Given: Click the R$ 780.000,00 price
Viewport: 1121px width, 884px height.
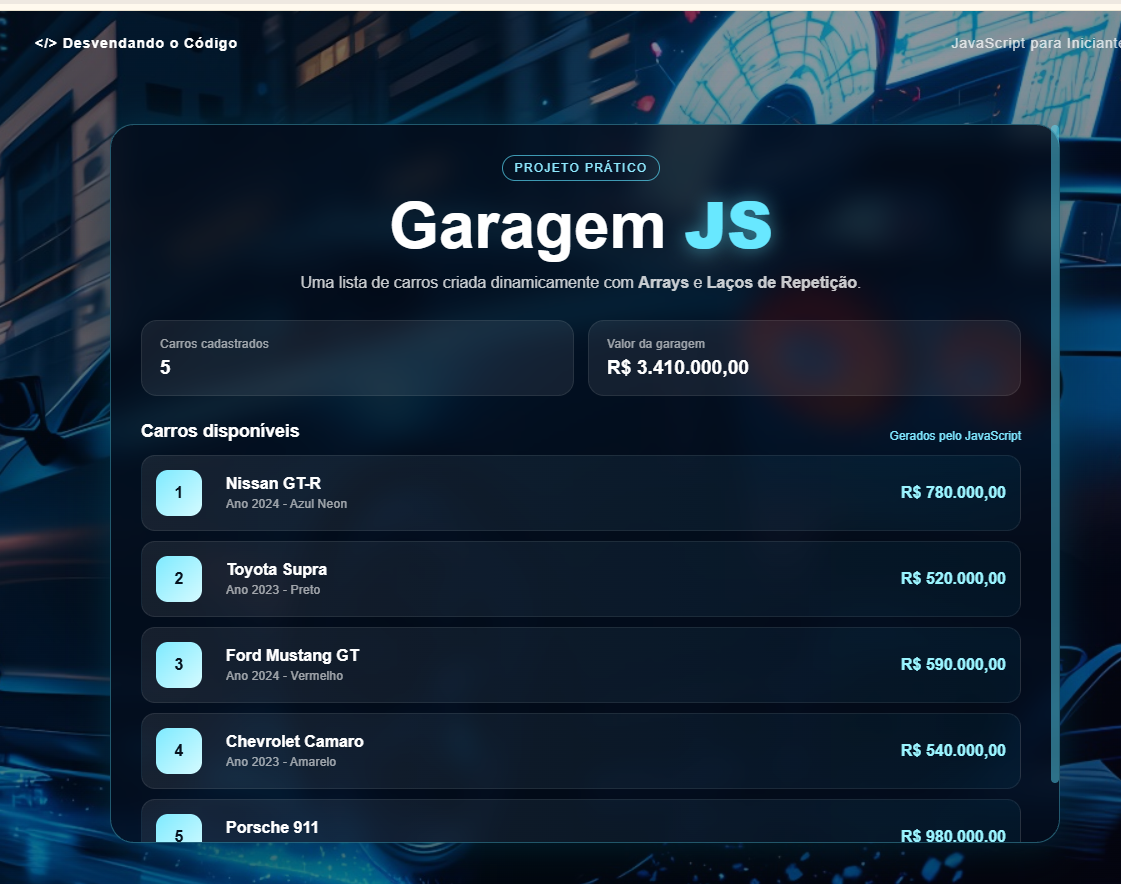Looking at the screenshot, I should tap(953, 493).
